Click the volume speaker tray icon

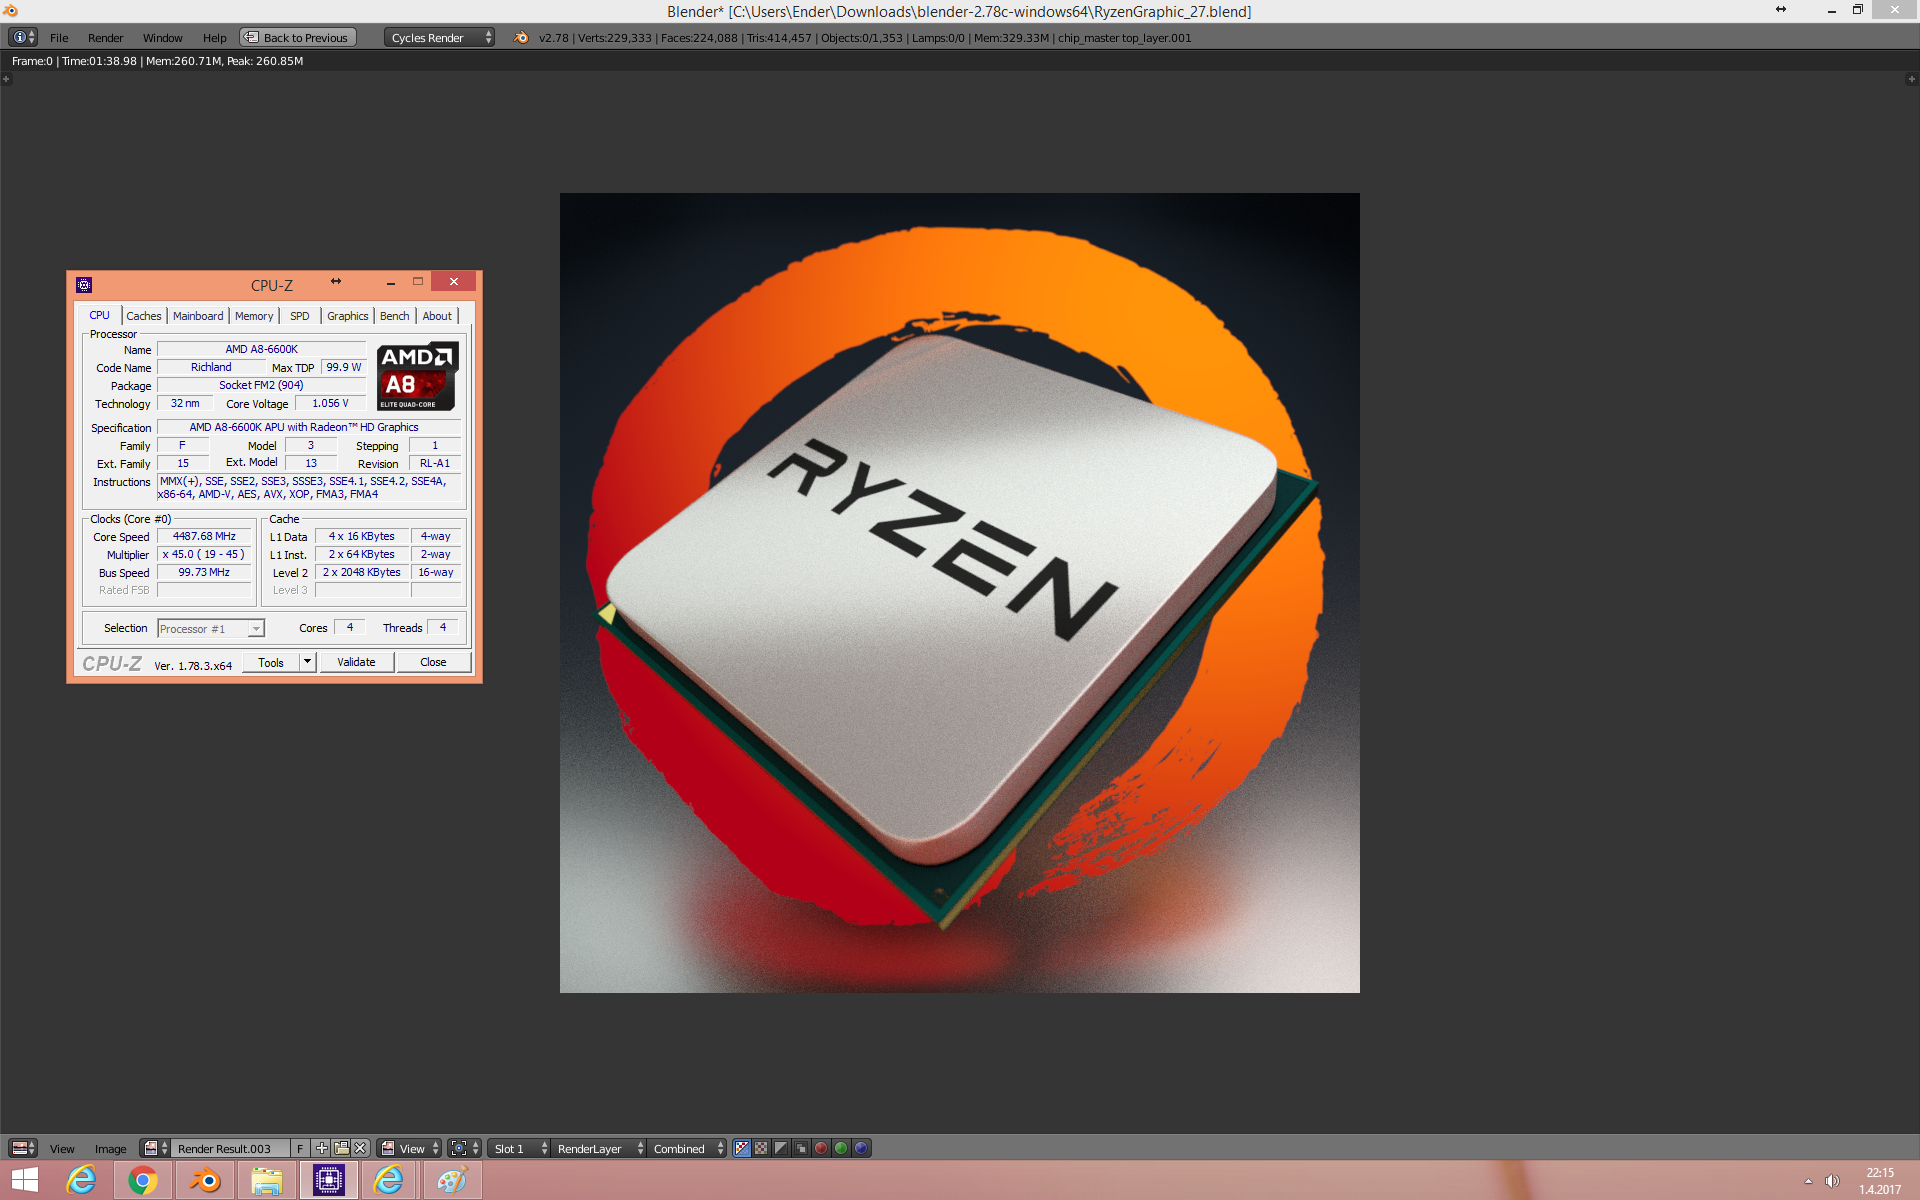pyautogui.click(x=1832, y=1181)
